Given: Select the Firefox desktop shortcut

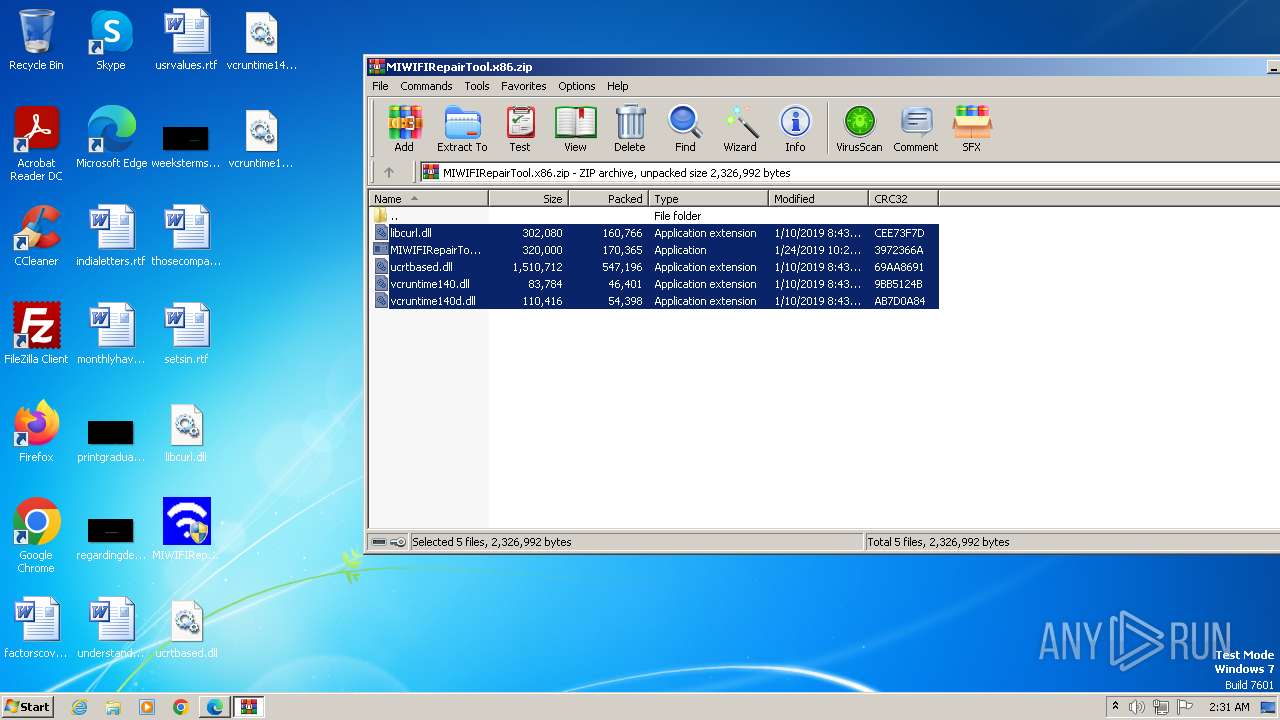Looking at the screenshot, I should 36,432.
